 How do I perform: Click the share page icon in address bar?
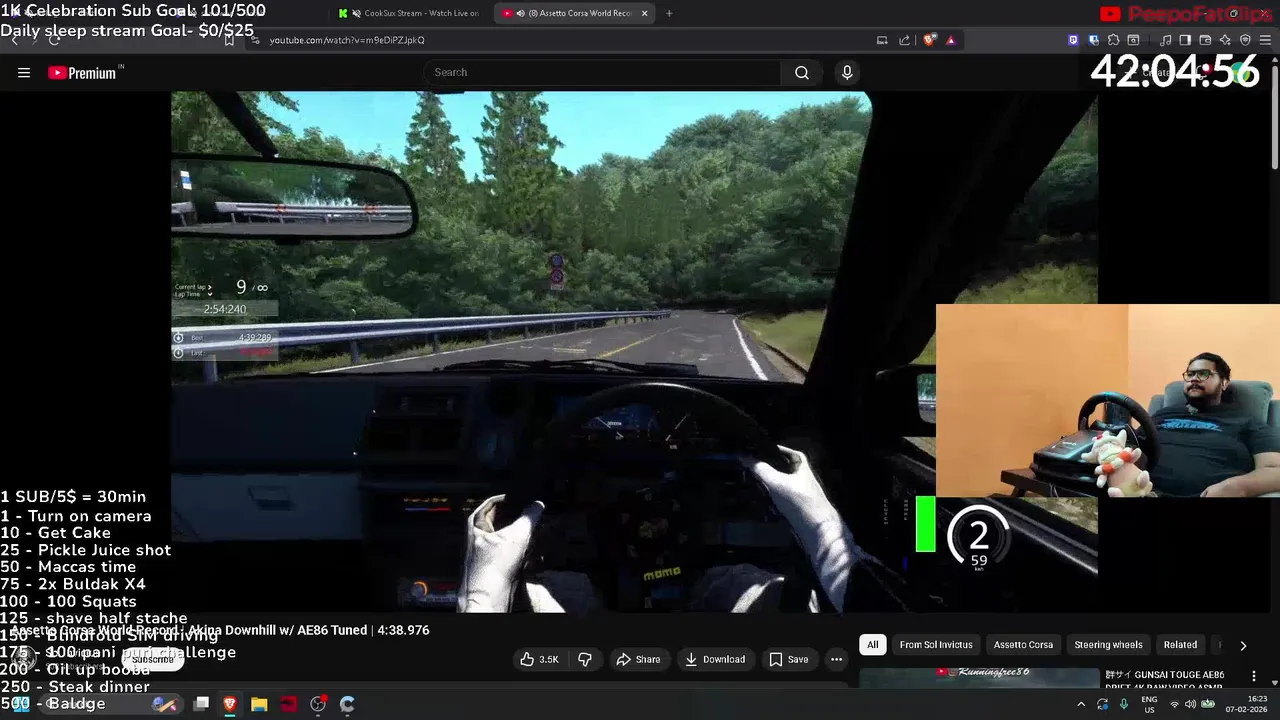(x=904, y=40)
